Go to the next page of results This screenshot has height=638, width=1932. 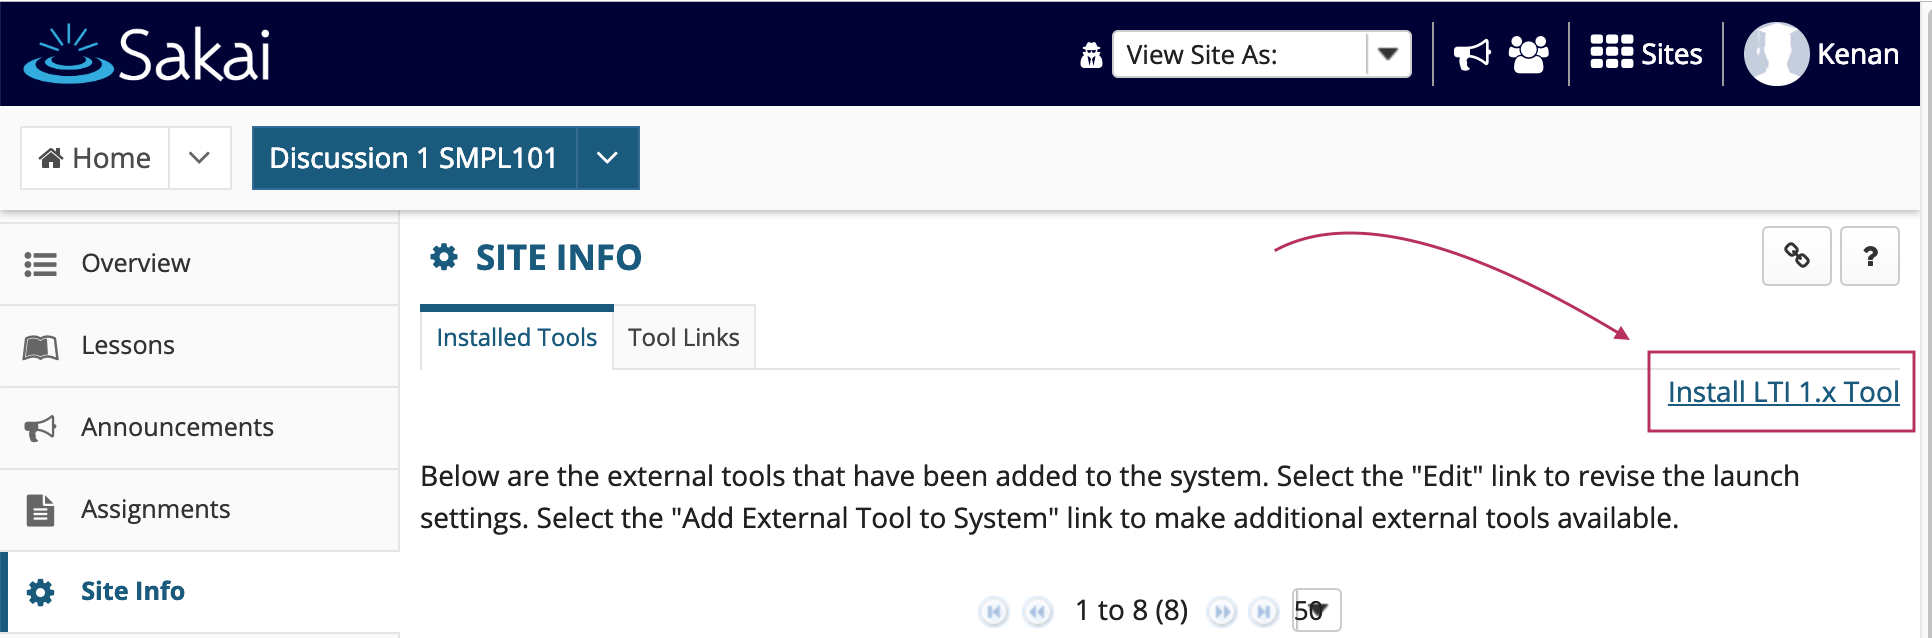(1222, 611)
